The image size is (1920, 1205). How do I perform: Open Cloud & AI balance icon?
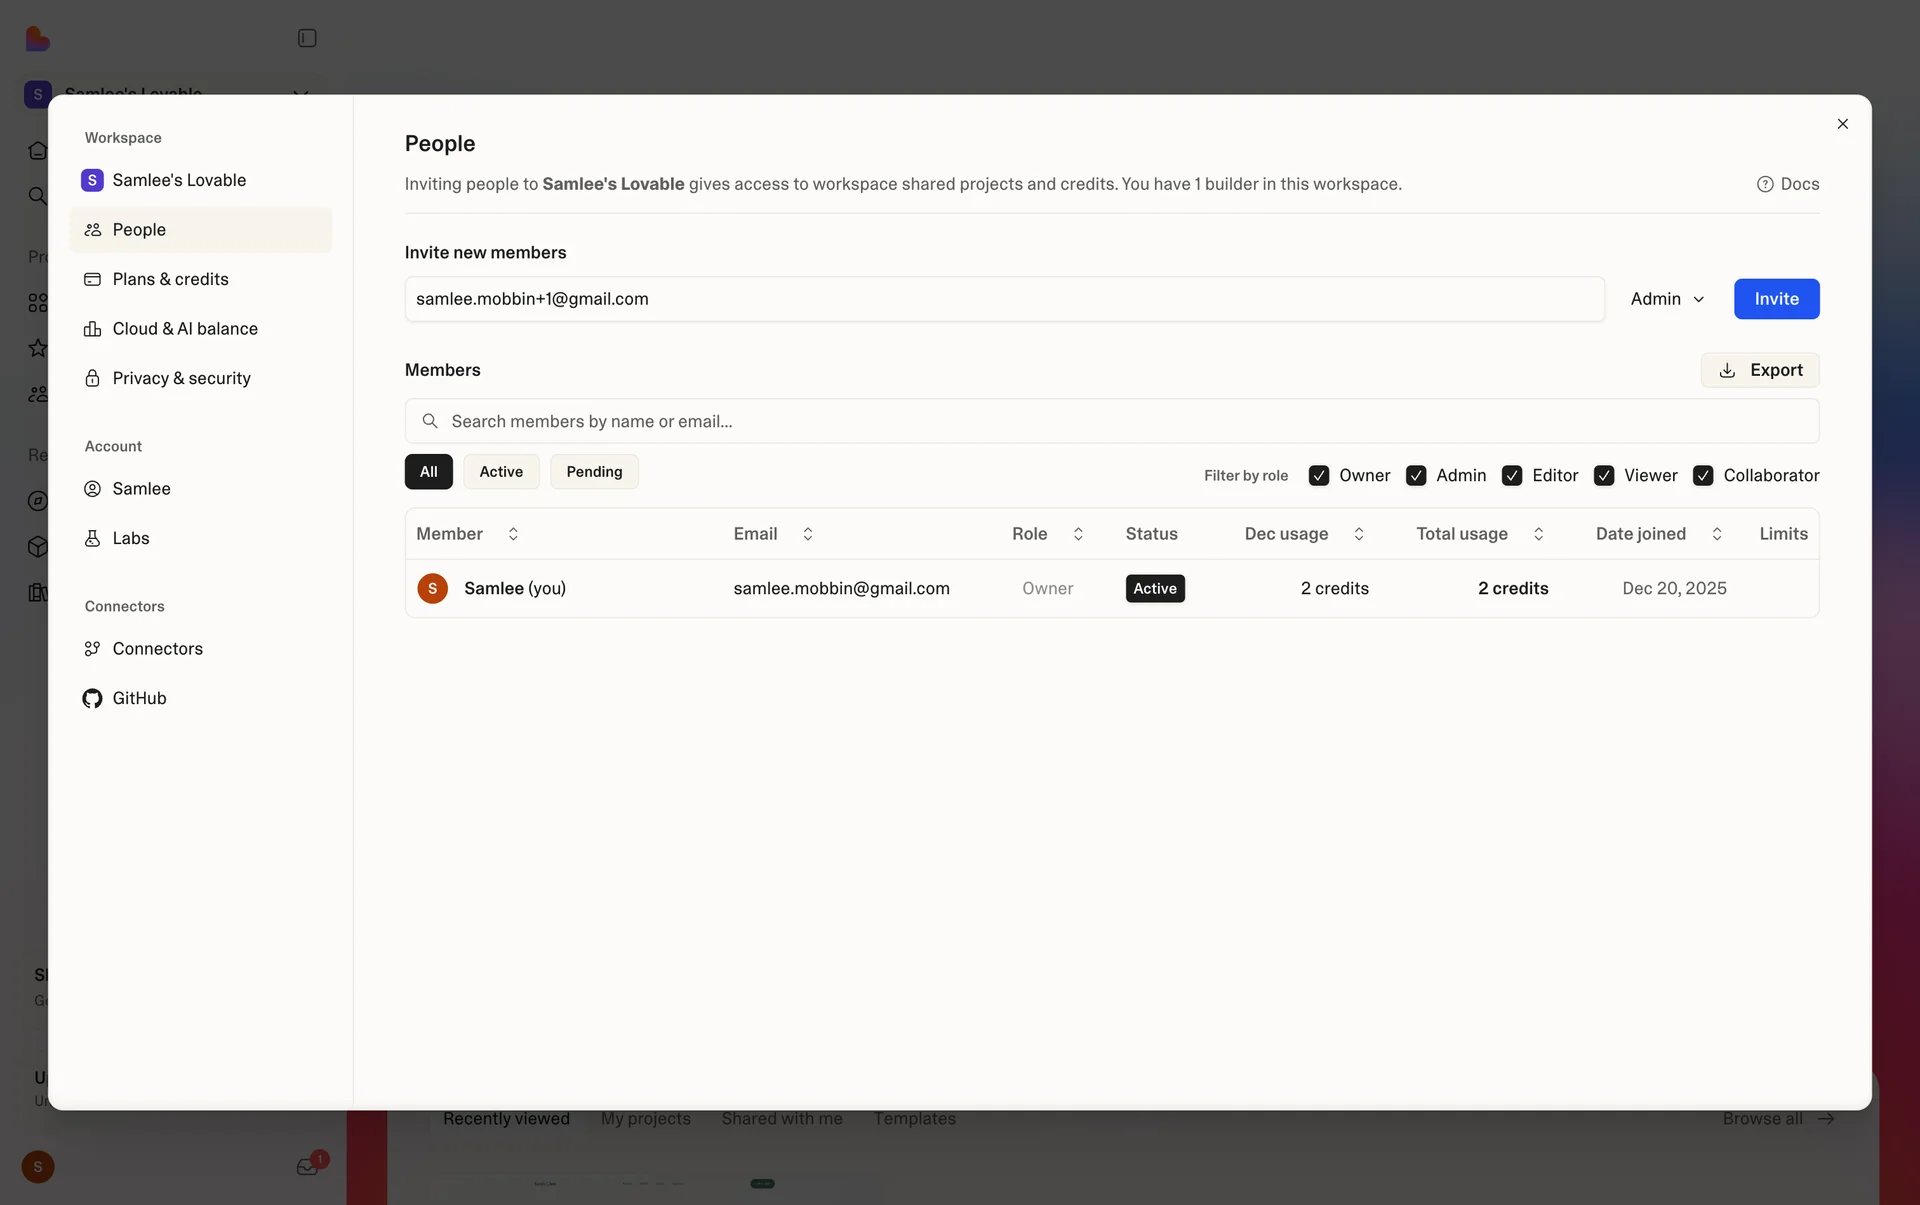click(92, 329)
